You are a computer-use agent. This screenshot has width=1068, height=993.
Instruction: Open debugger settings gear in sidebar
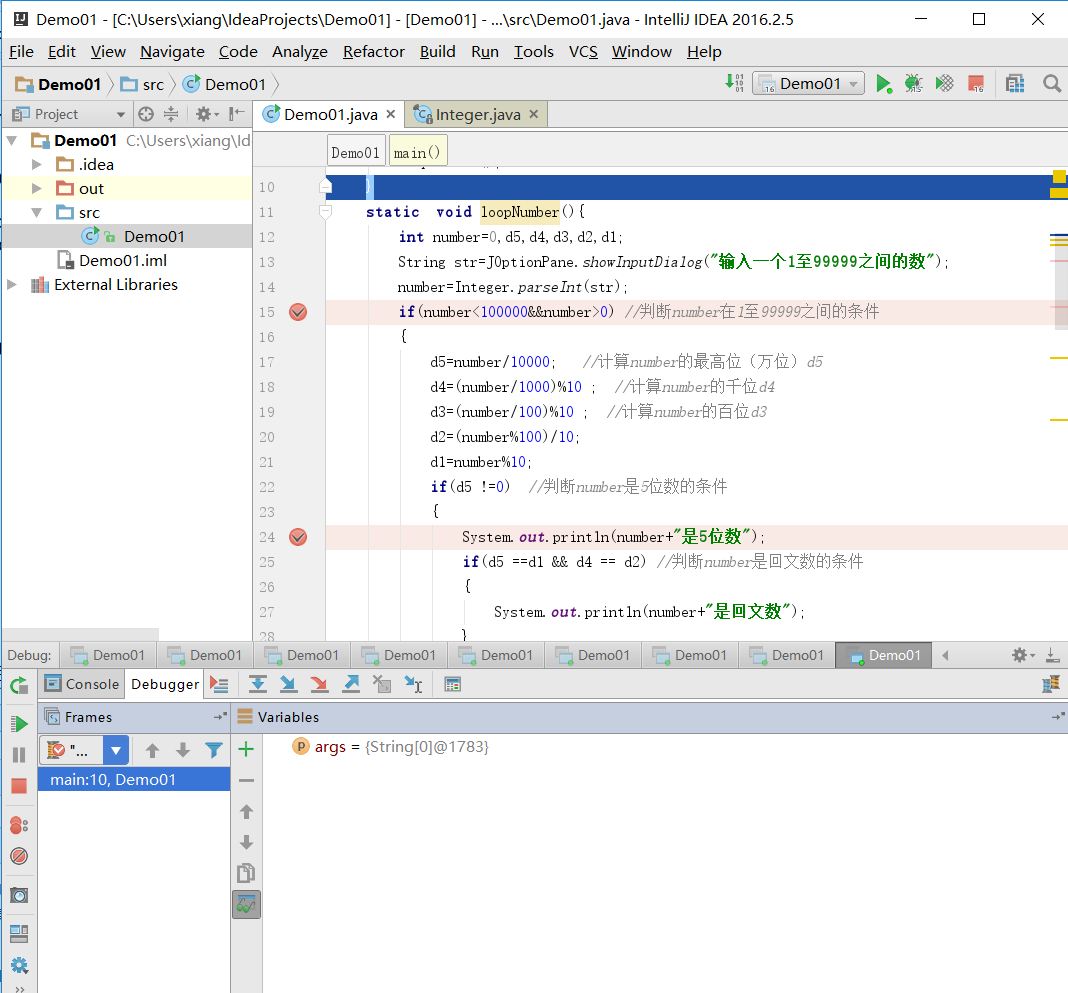19,965
